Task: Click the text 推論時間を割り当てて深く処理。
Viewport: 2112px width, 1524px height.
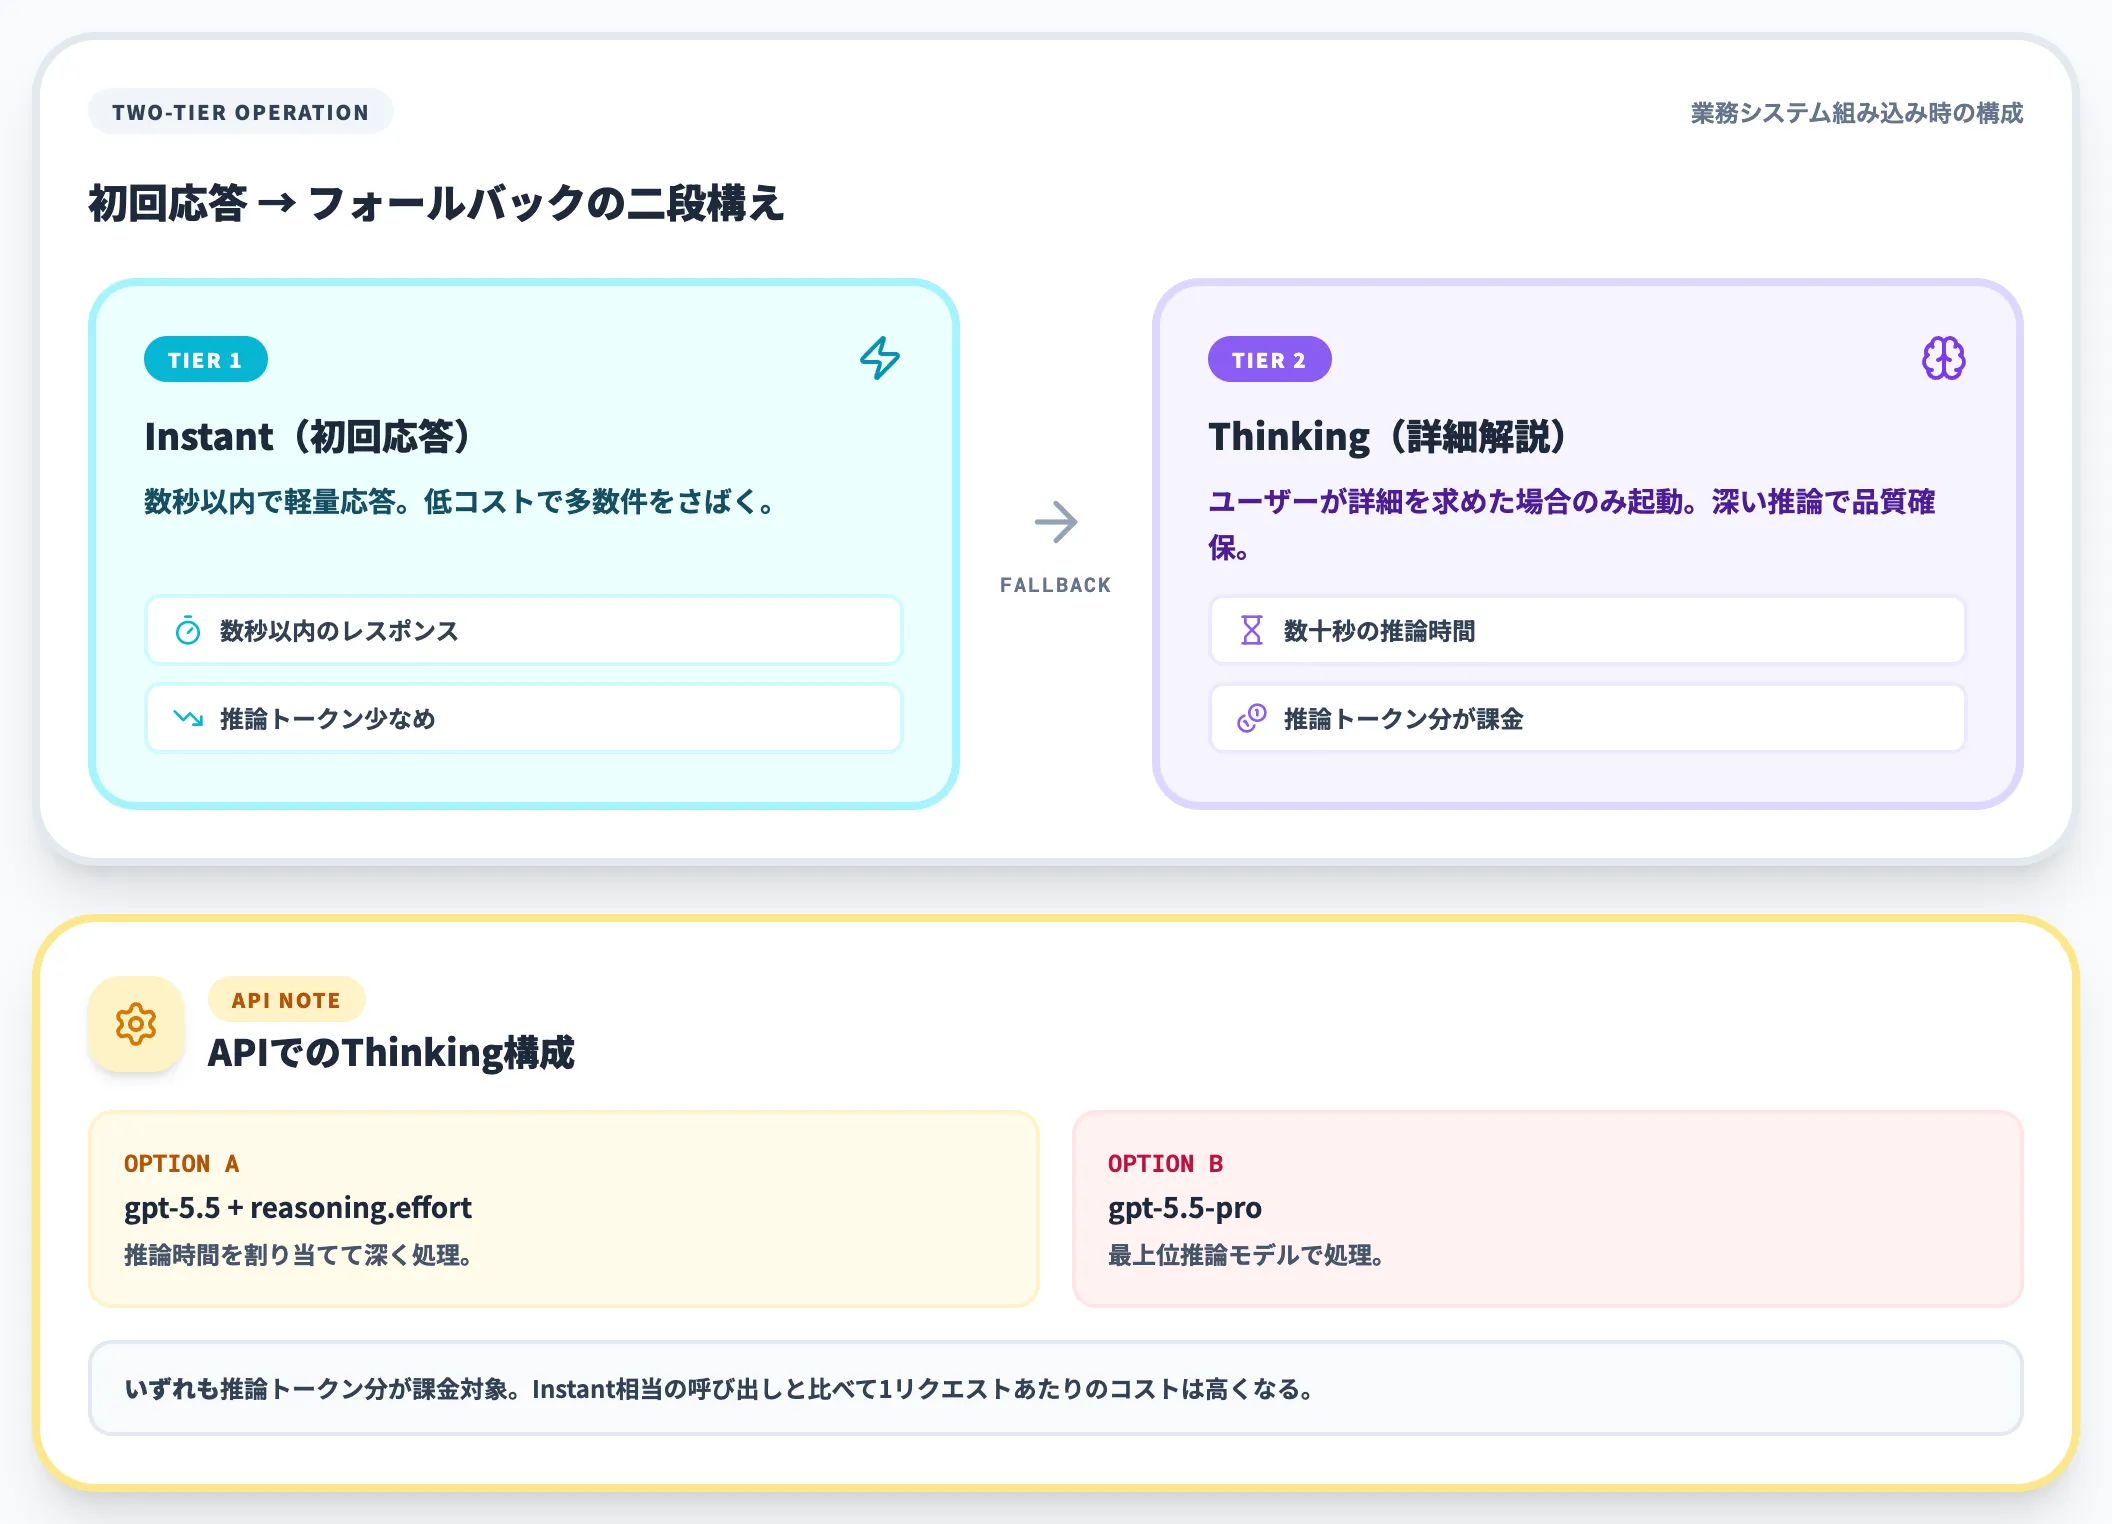Action: pyautogui.click(x=298, y=1255)
